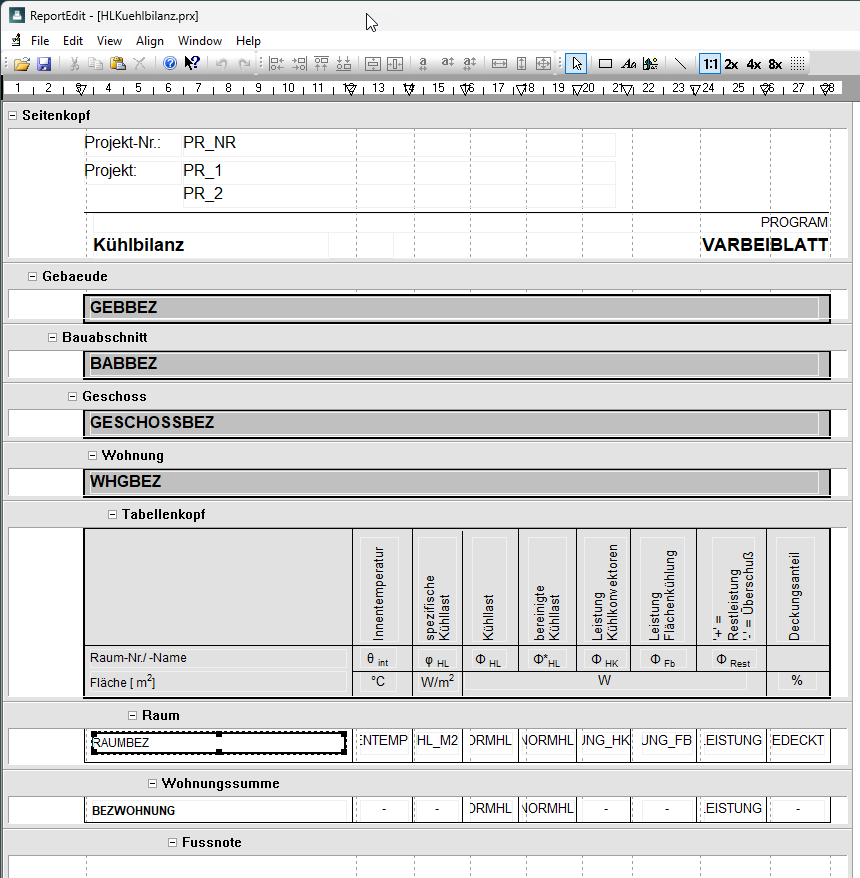This screenshot has height=878, width=860.
Task: Cut selection using the scissors icon
Action: click(x=74, y=64)
